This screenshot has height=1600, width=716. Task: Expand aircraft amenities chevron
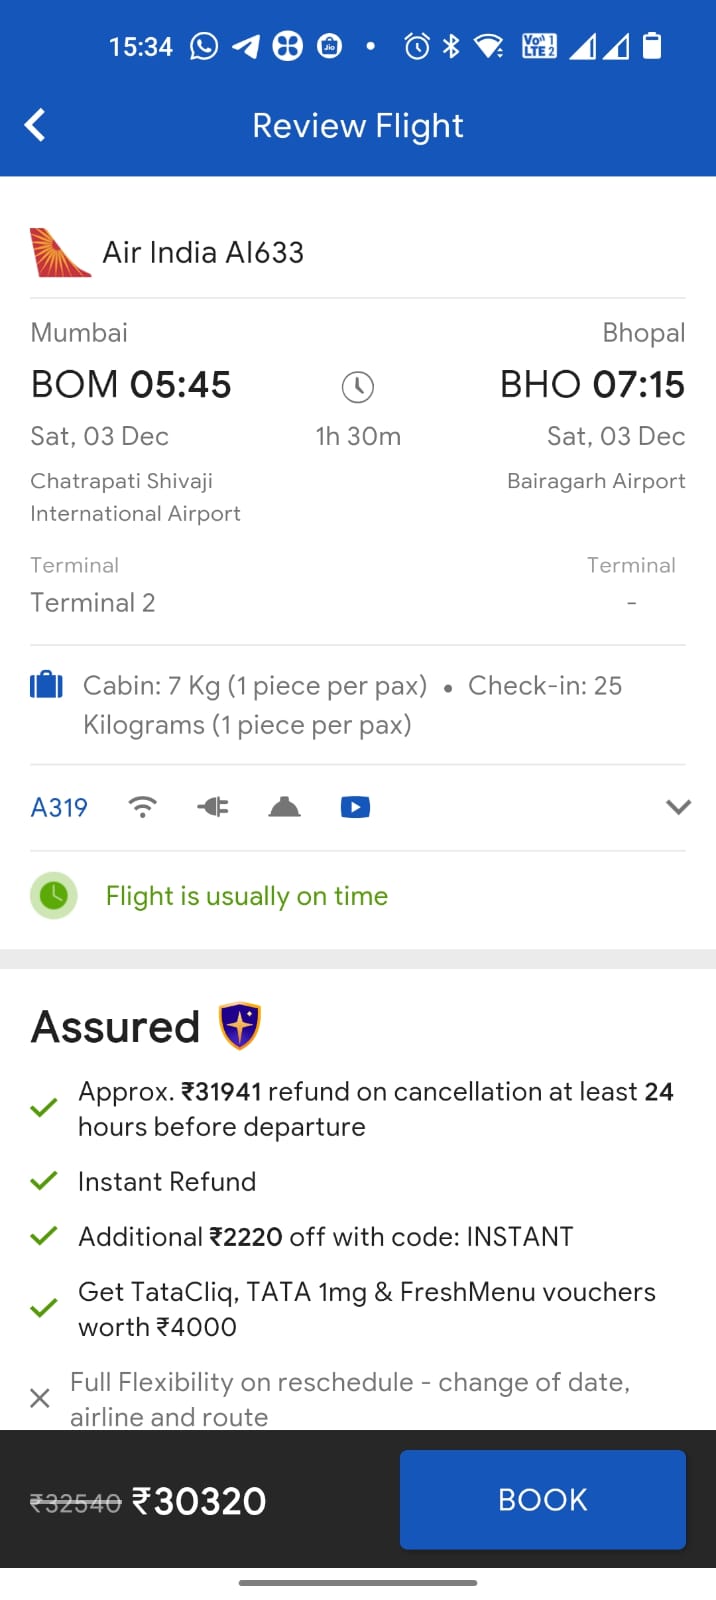[x=678, y=807]
